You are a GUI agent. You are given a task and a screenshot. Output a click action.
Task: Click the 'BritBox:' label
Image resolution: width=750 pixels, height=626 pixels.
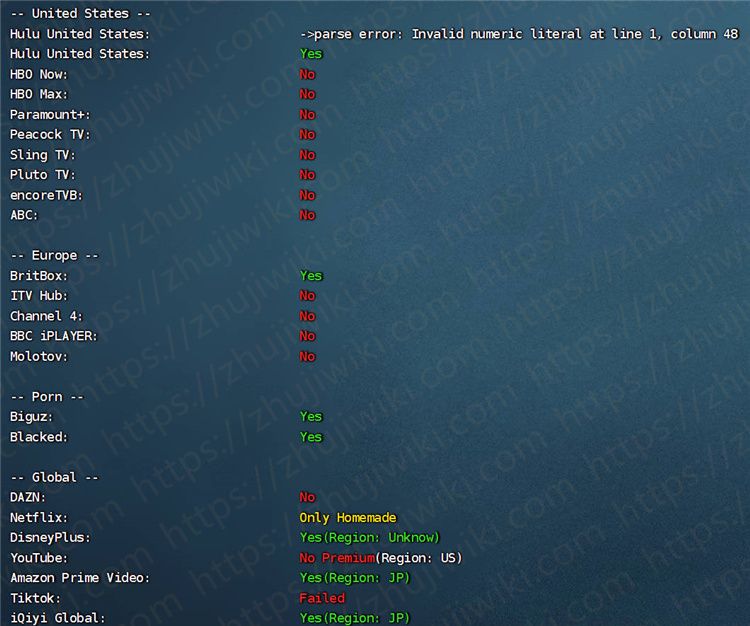point(39,276)
